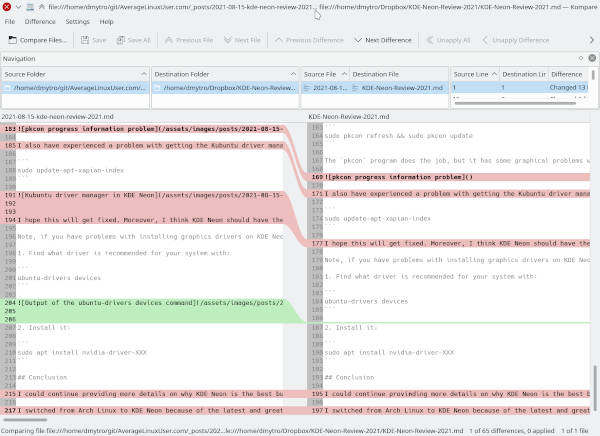Float the Navigation panel with diamond icon
The image size is (600, 436).
pyautogui.click(x=580, y=58)
